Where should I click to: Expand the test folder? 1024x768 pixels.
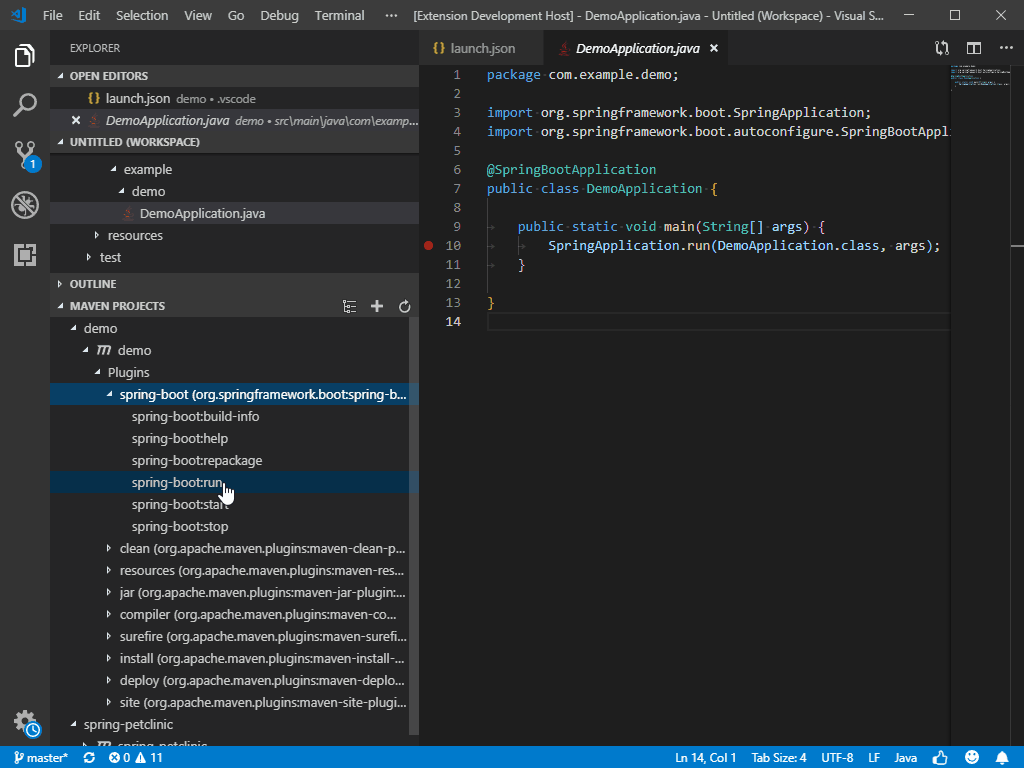point(89,257)
